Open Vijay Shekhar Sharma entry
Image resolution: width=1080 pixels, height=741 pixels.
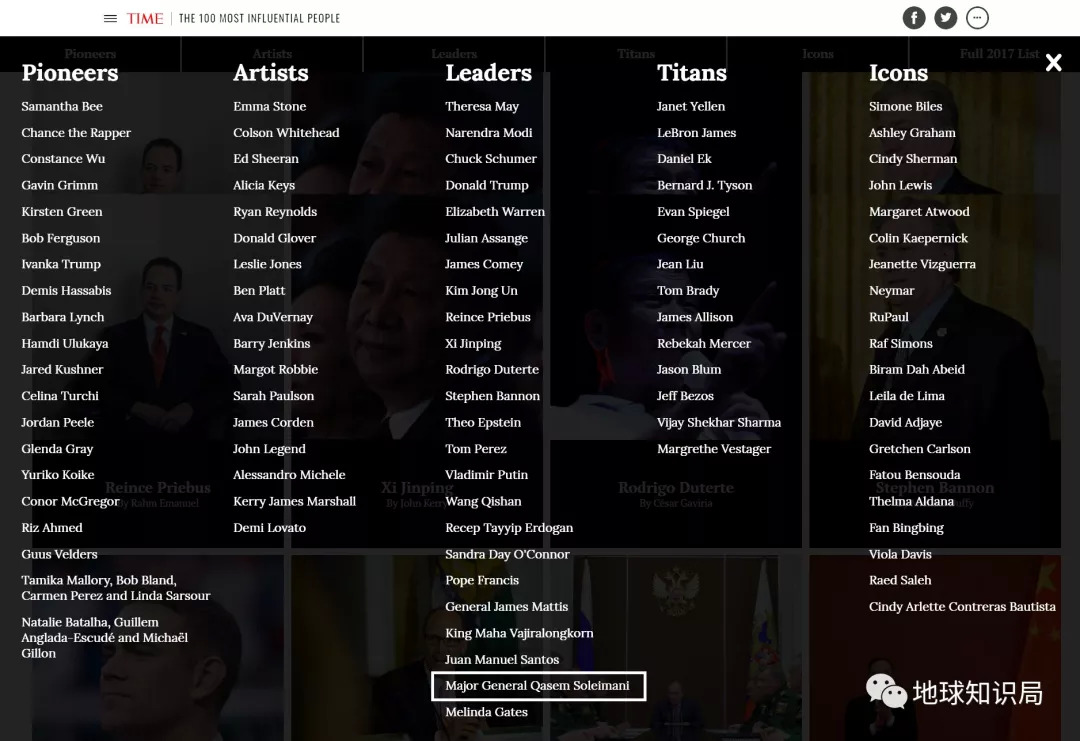pyautogui.click(x=719, y=423)
